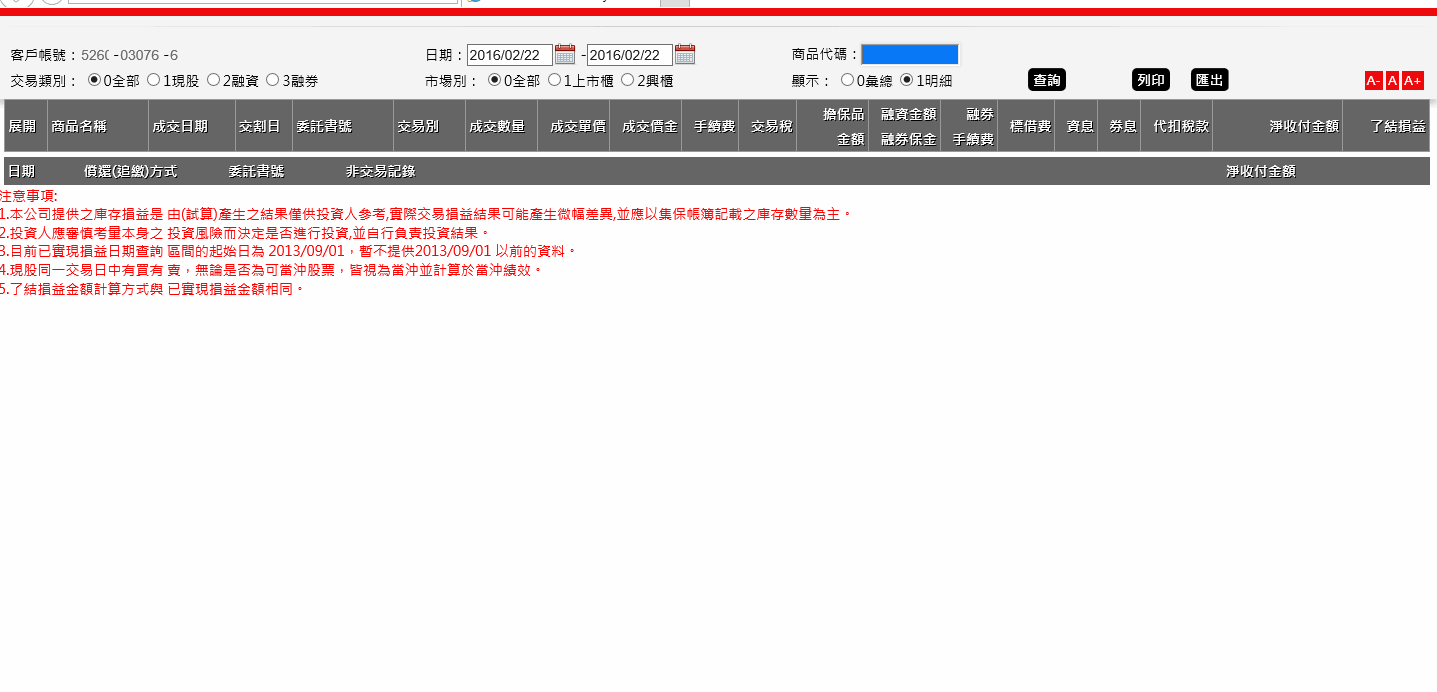Select 1現股 transaction type radio
This screenshot has height=692, width=1437.
coord(154,80)
